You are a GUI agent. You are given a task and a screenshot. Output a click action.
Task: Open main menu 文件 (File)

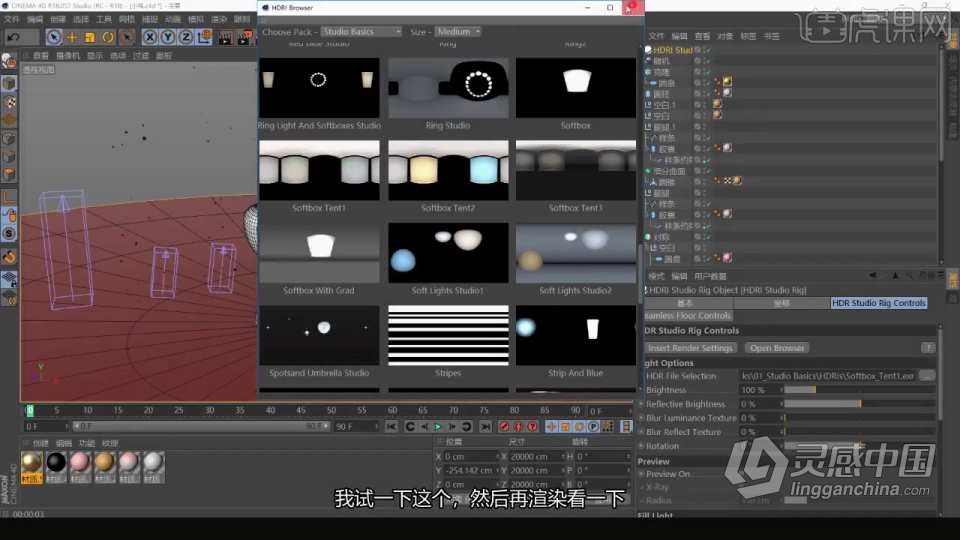(x=12, y=20)
